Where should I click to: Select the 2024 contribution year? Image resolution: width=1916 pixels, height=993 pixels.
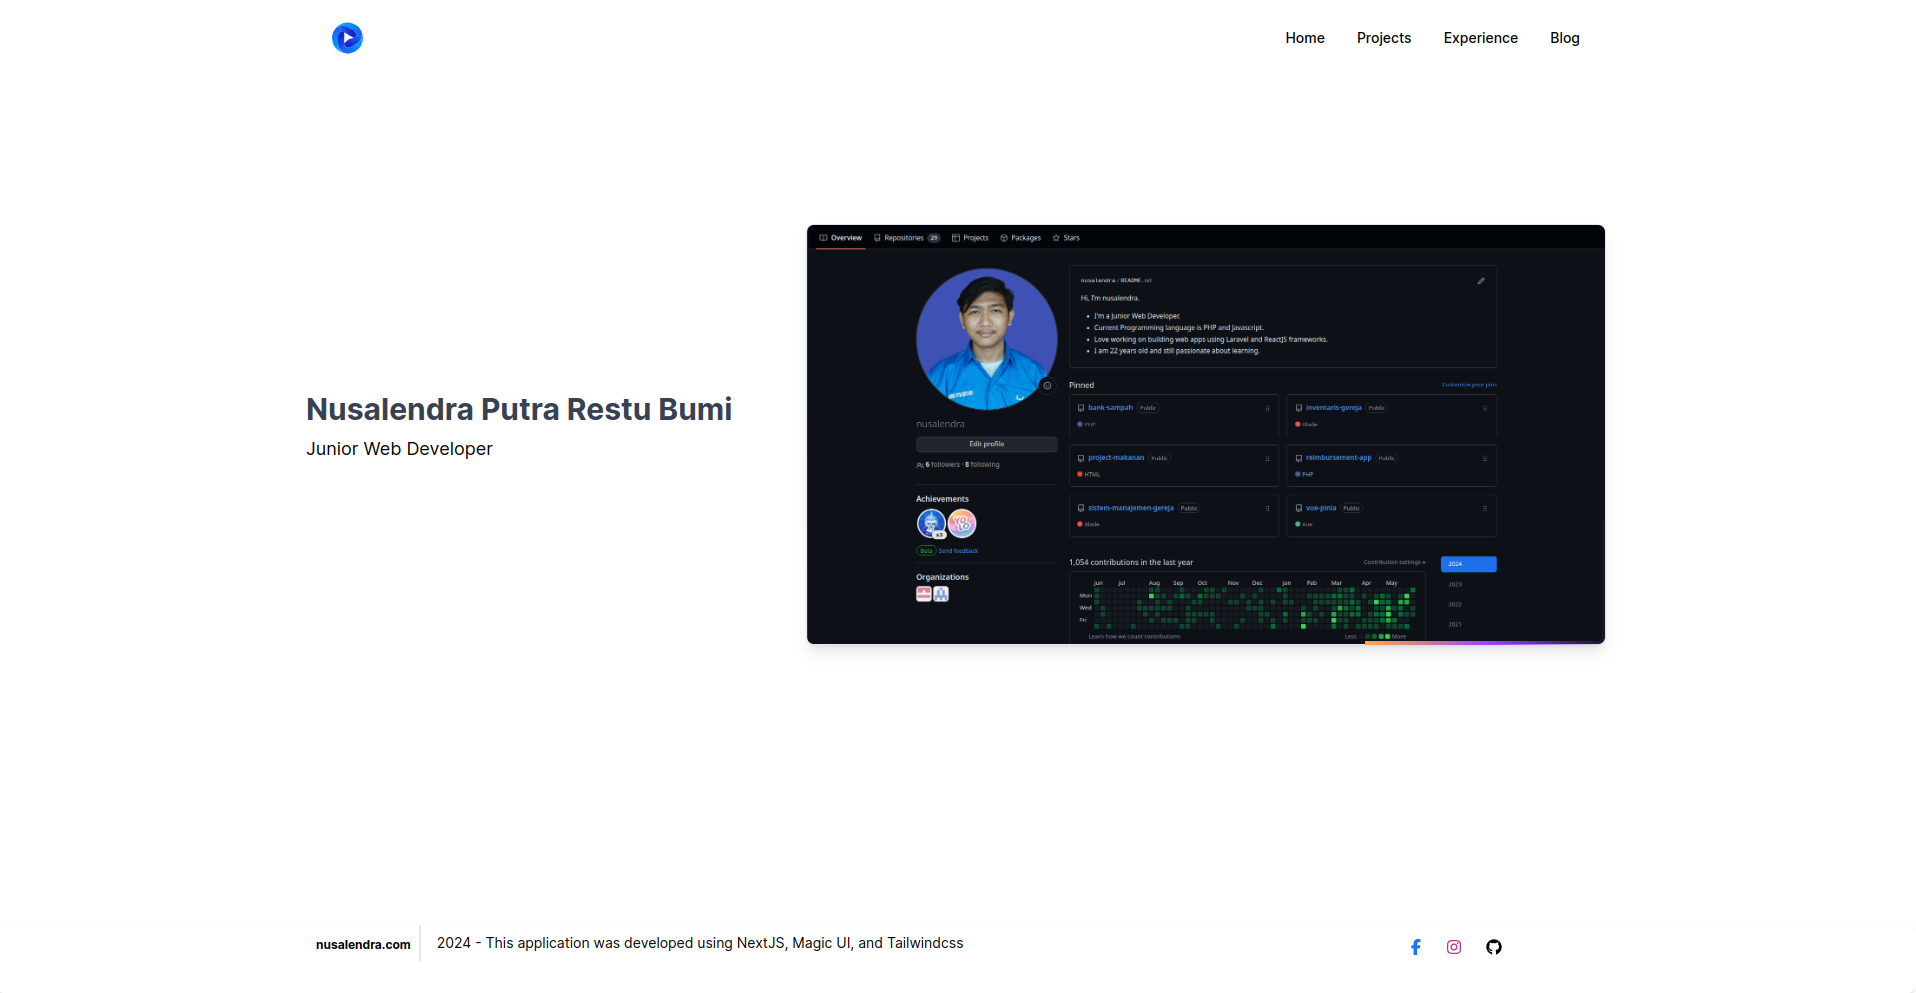[1468, 564]
